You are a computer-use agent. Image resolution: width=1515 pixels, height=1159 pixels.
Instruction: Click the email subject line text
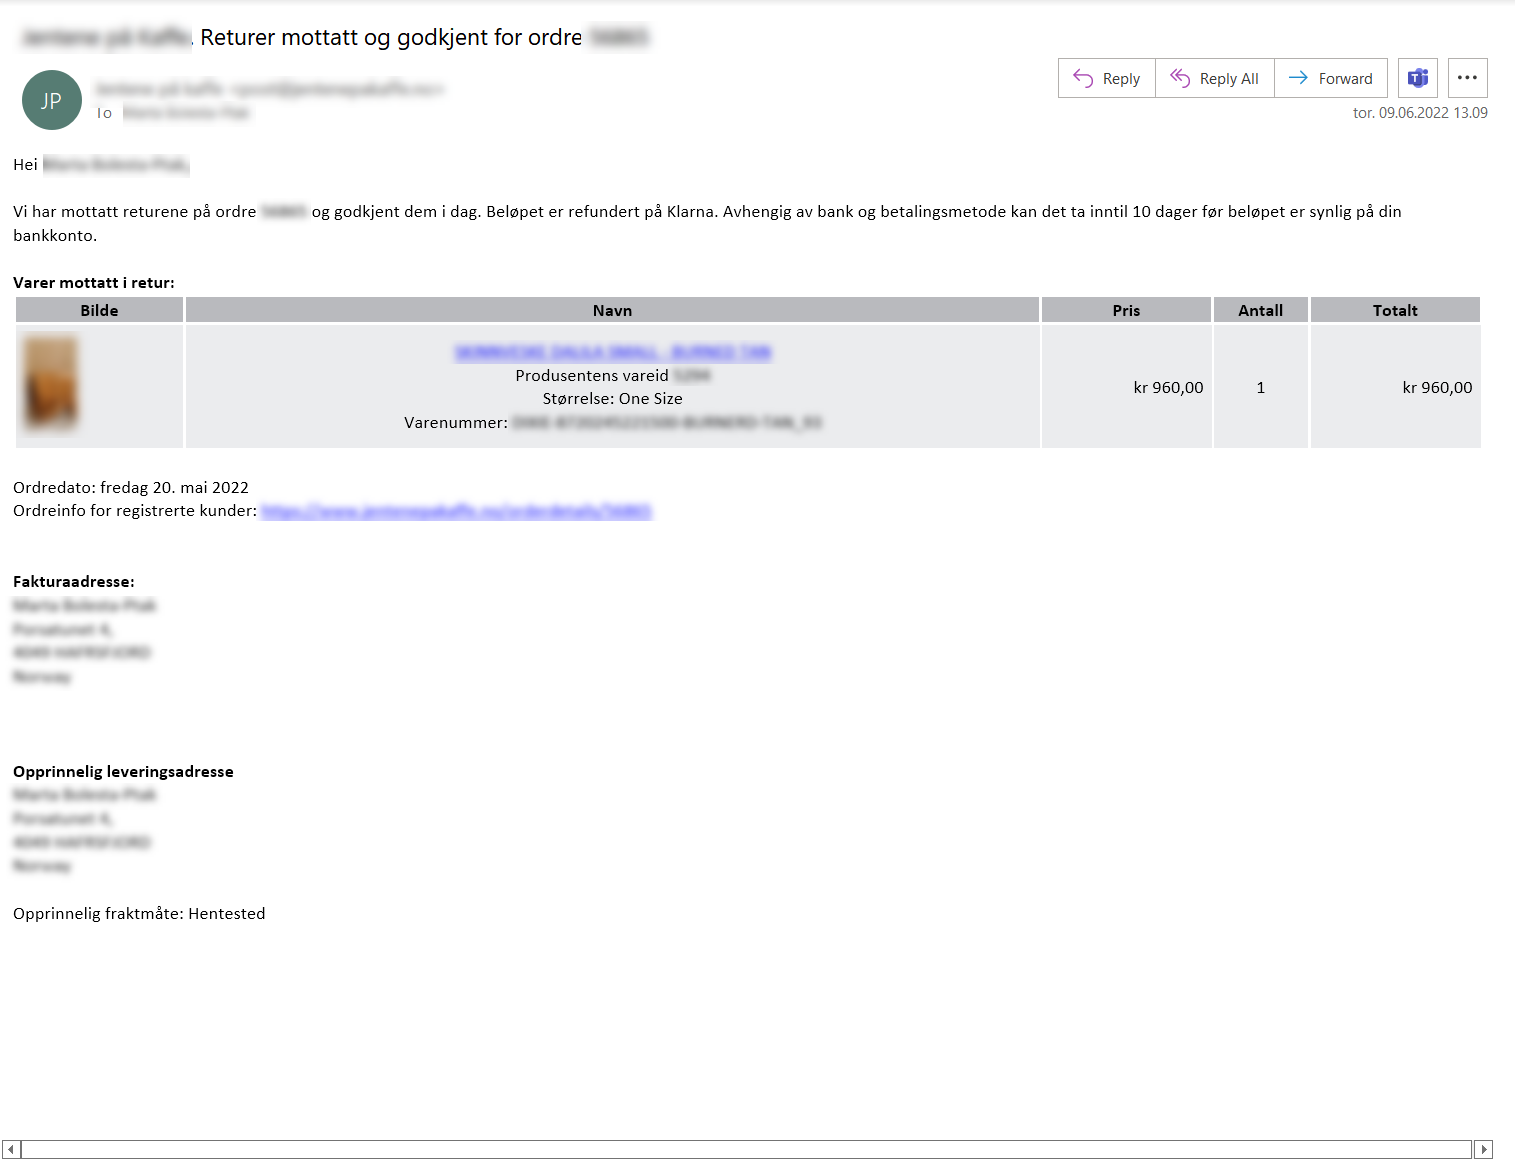point(390,38)
